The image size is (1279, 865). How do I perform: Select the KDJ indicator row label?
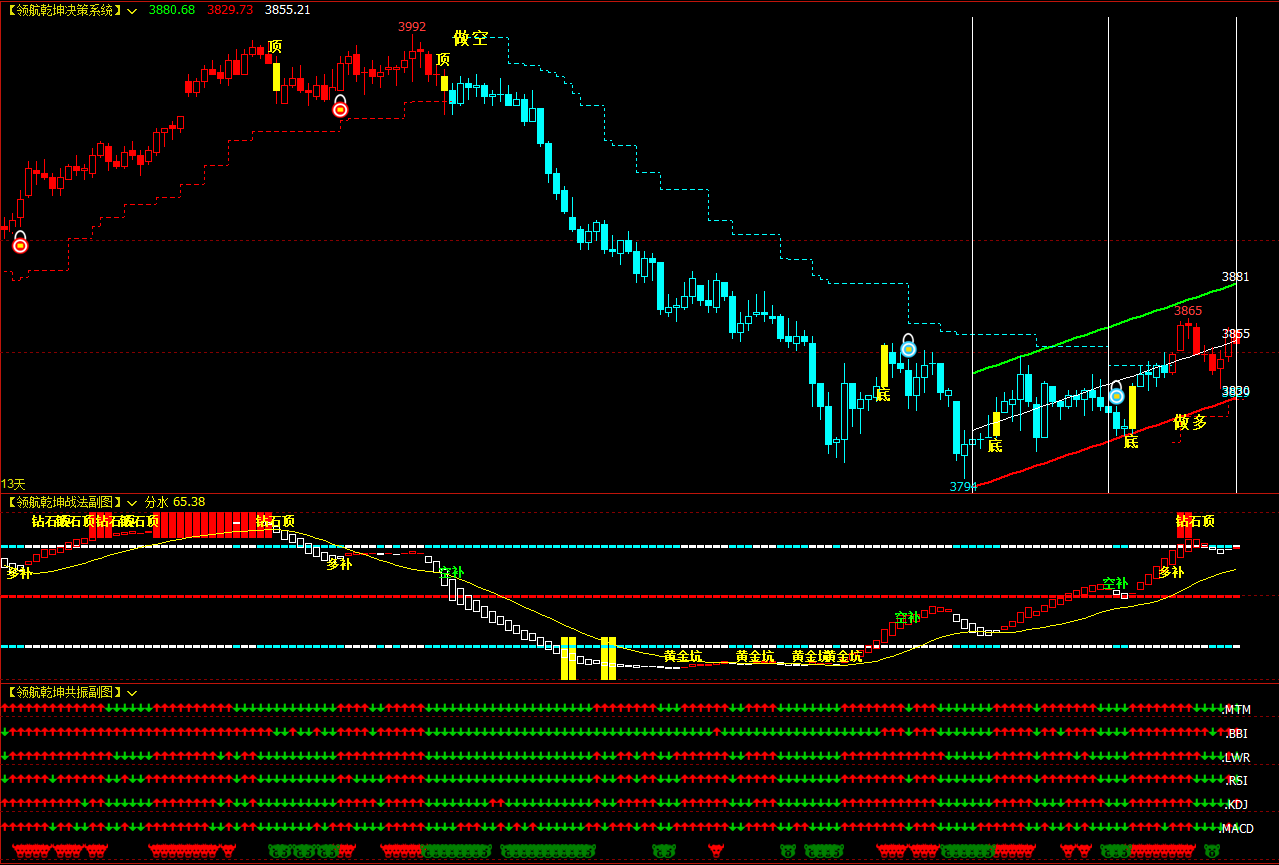click(1237, 805)
